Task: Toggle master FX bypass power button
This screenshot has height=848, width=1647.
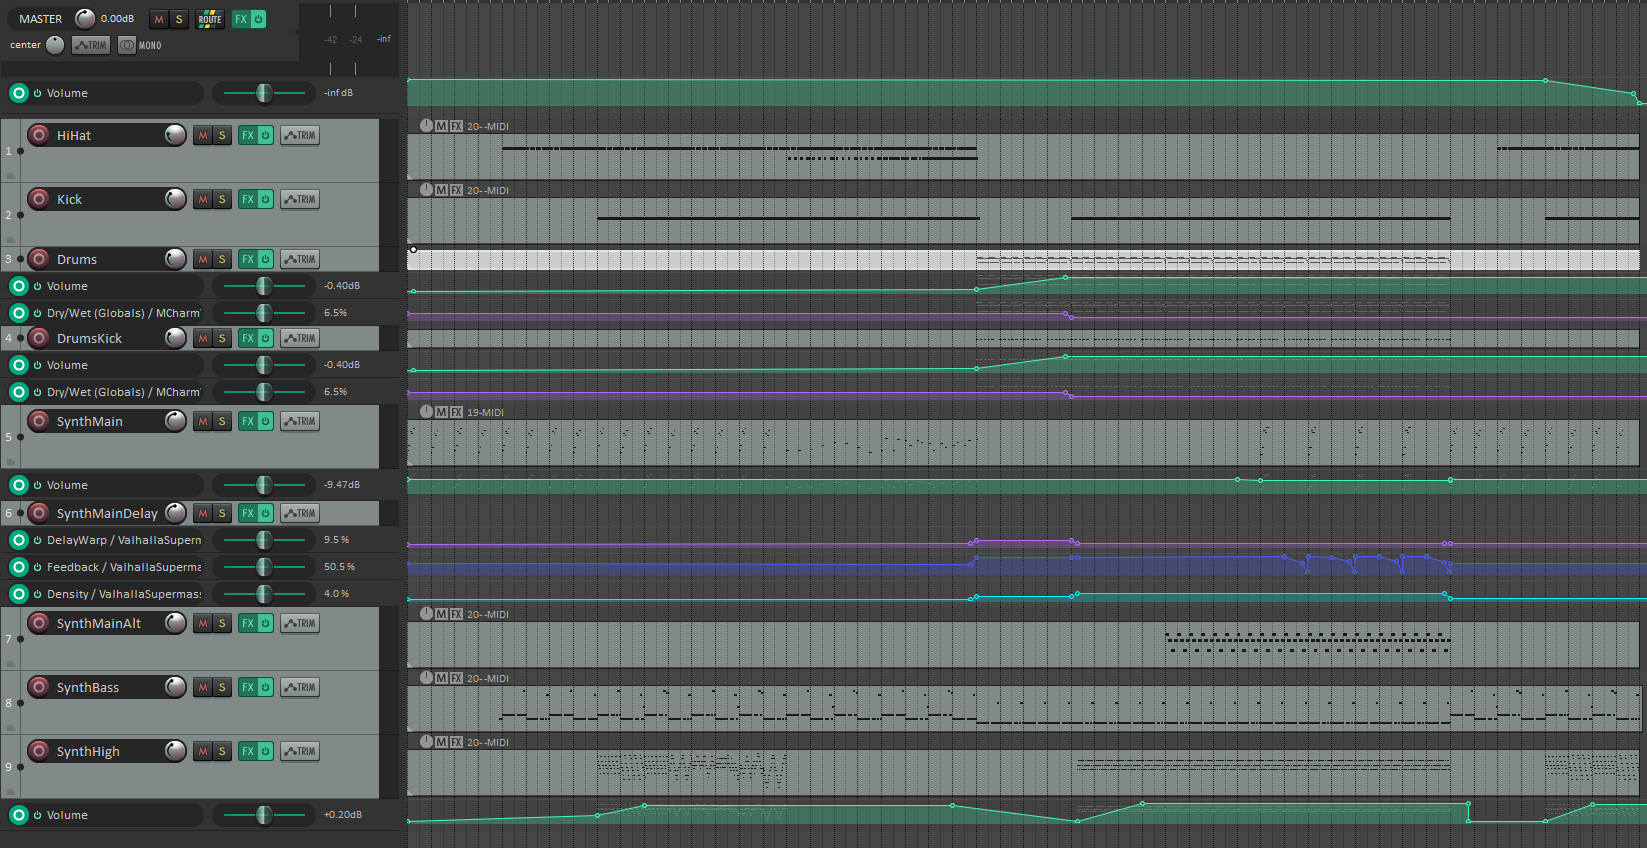Action: (258, 19)
